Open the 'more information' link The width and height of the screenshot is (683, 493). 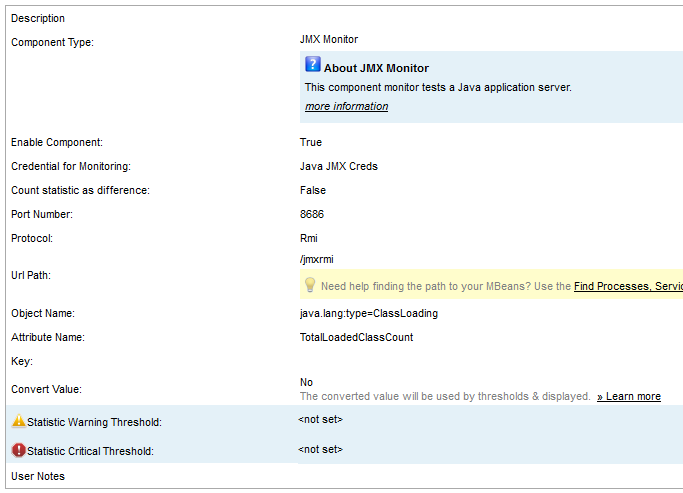click(346, 106)
